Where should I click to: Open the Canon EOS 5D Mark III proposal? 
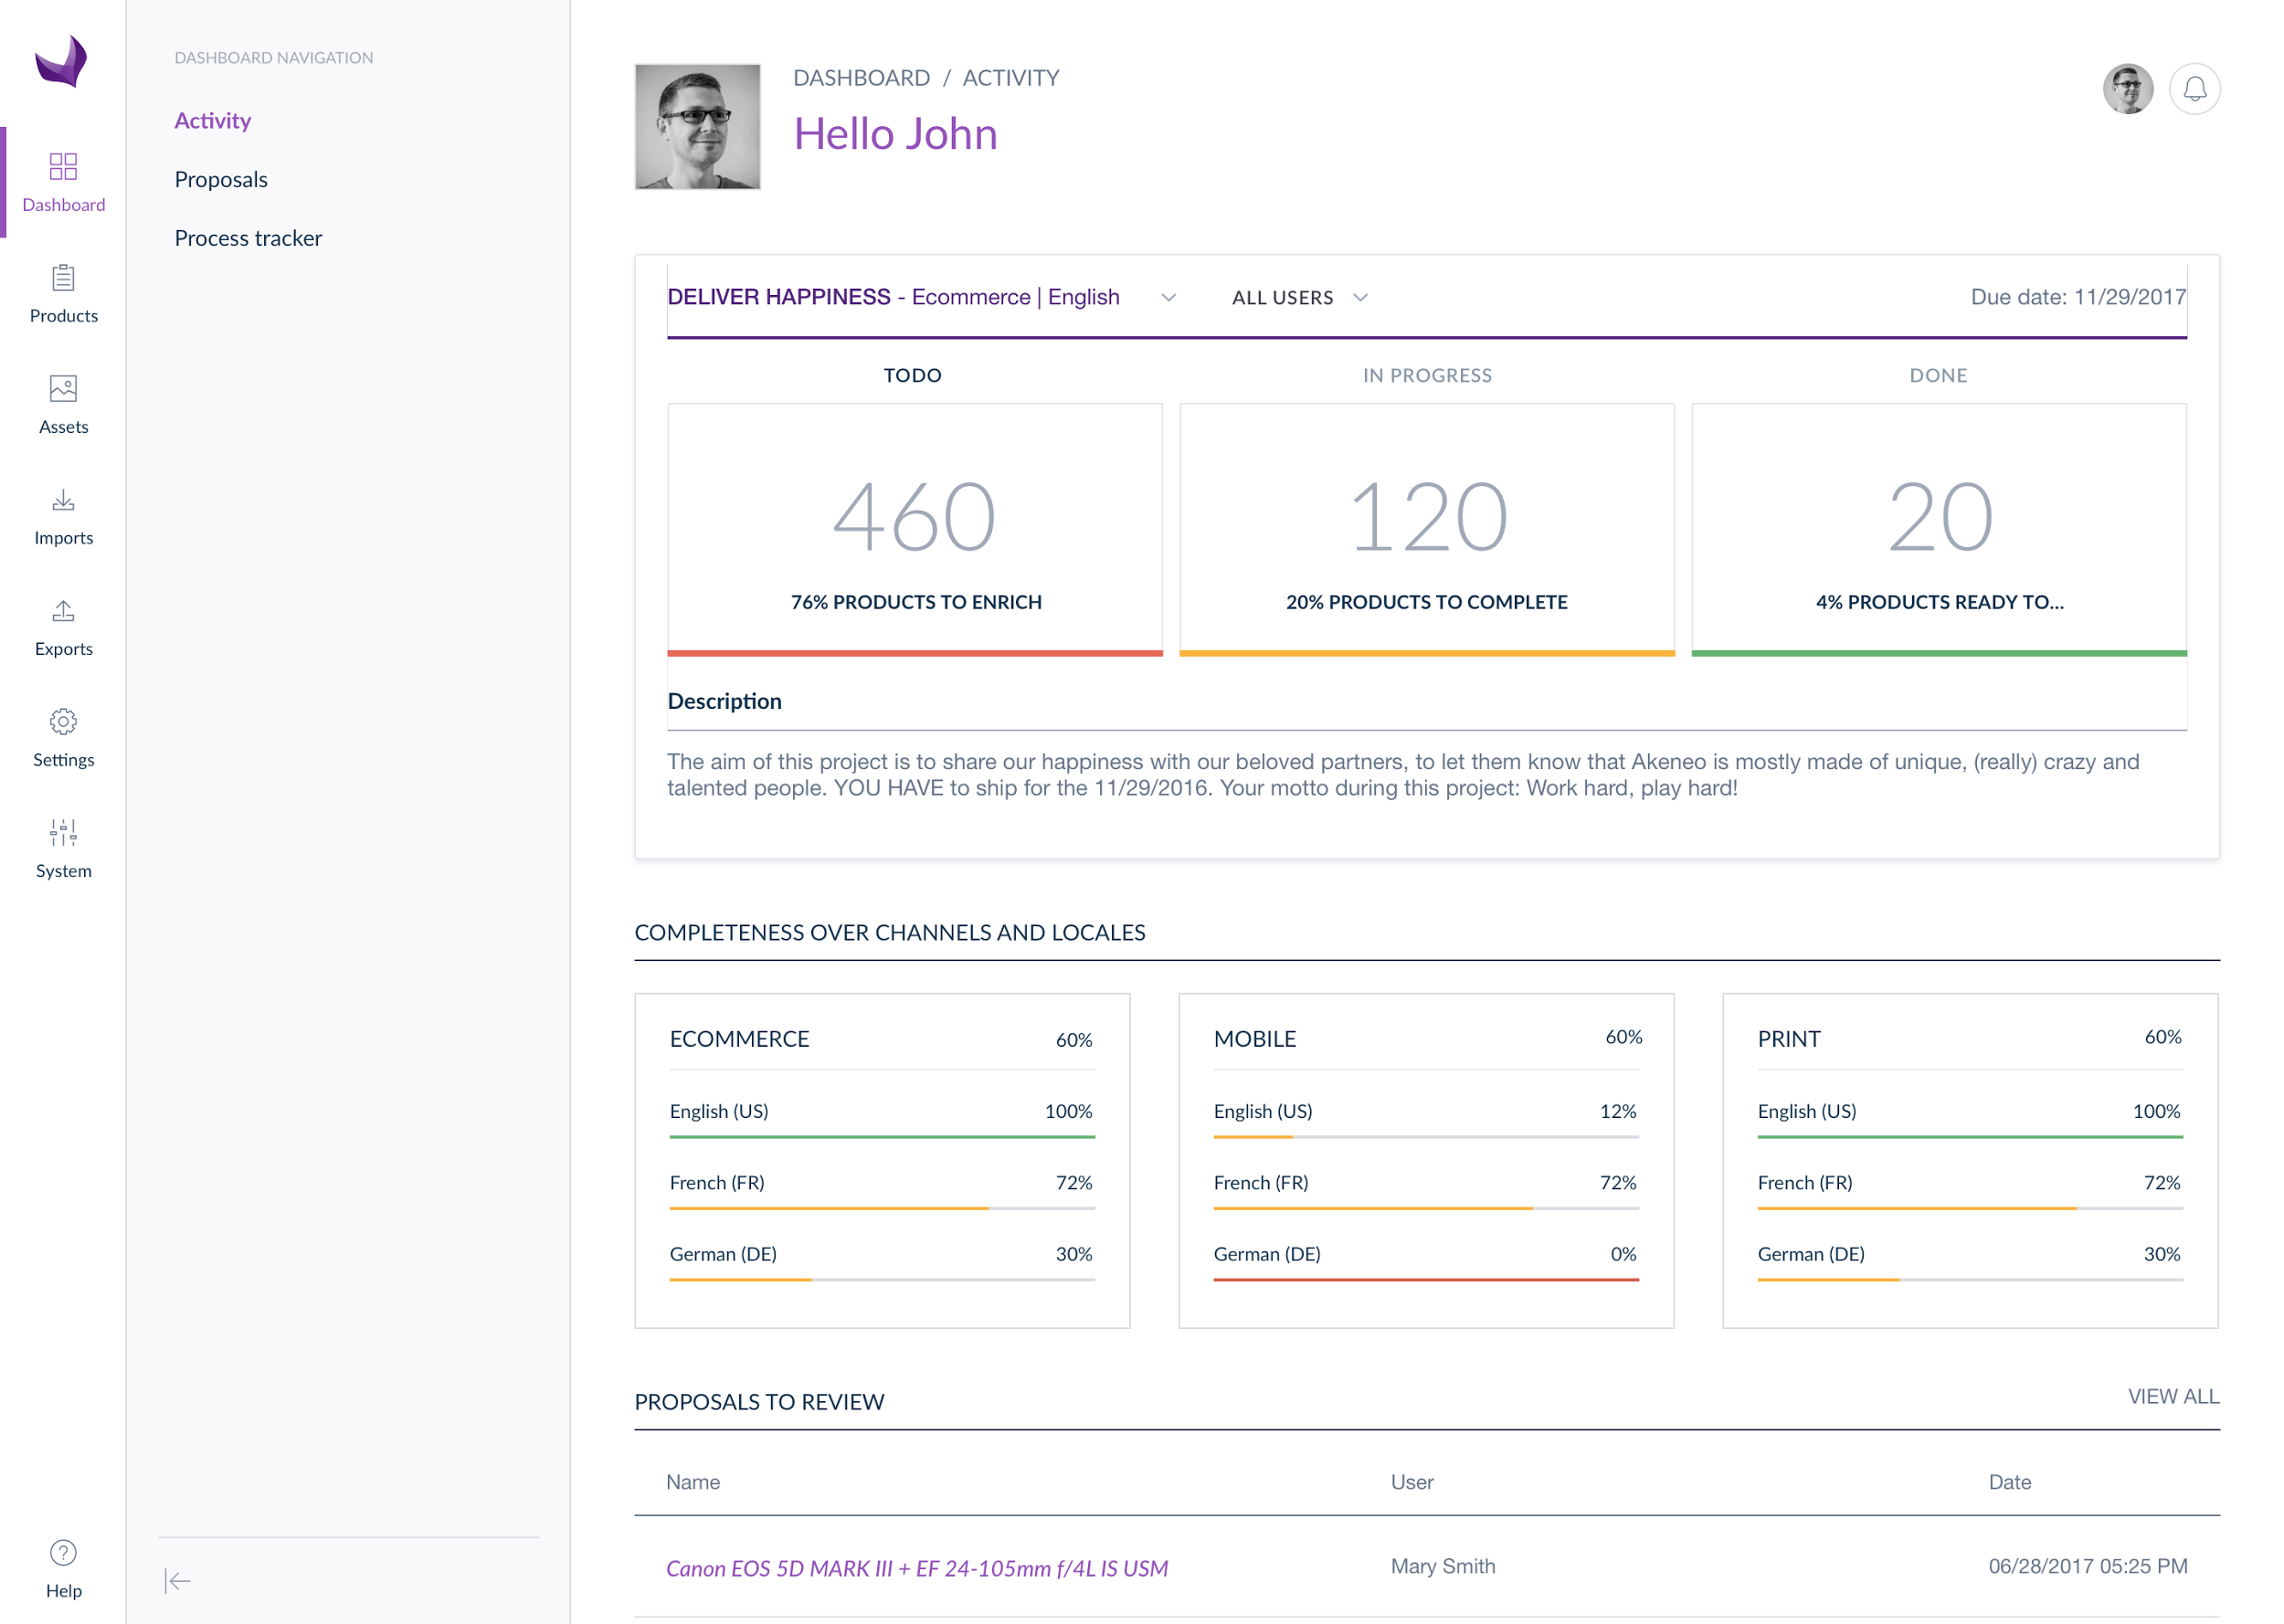(916, 1568)
